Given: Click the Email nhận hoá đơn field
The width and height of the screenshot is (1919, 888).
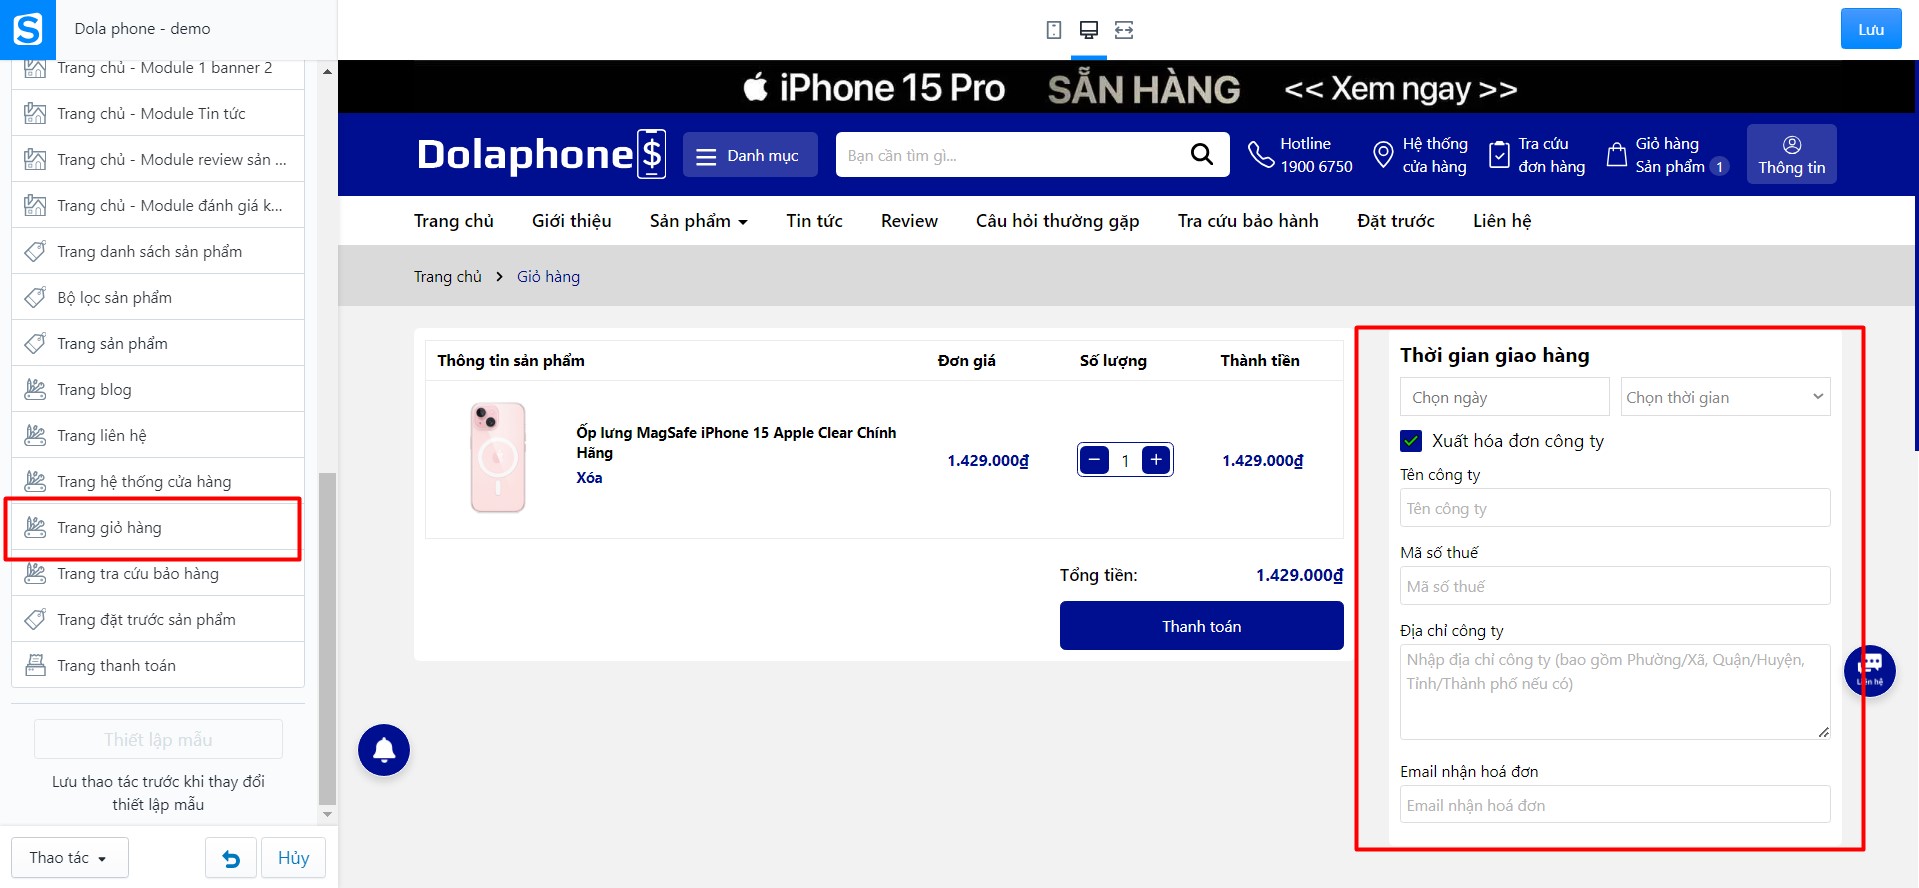Looking at the screenshot, I should pyautogui.click(x=1615, y=805).
